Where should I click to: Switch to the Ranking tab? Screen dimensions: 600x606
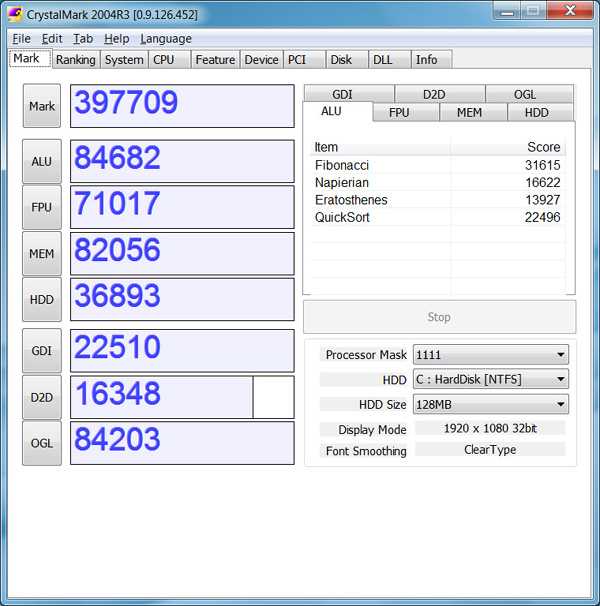[76, 60]
